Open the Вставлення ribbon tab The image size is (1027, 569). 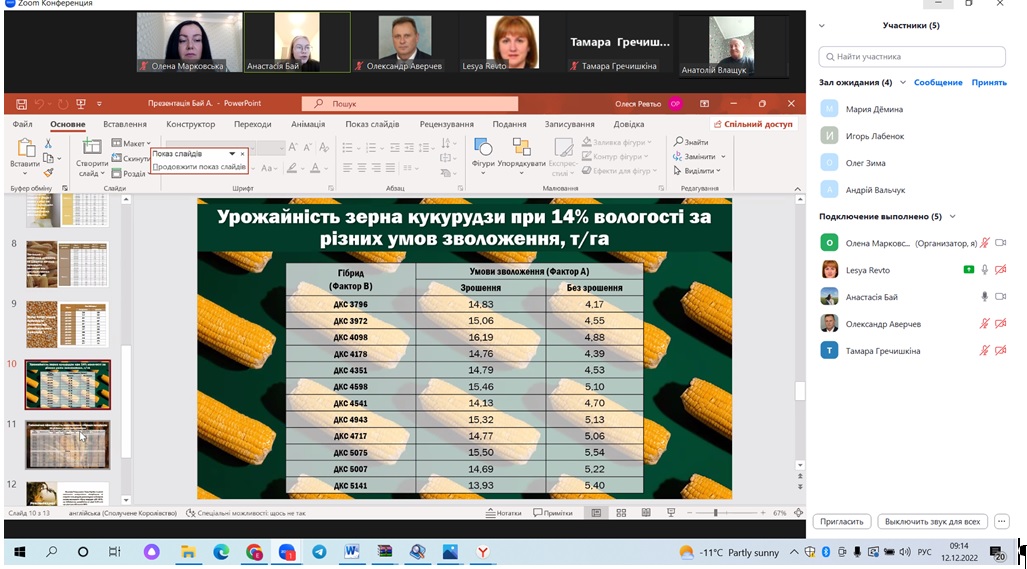[124, 124]
